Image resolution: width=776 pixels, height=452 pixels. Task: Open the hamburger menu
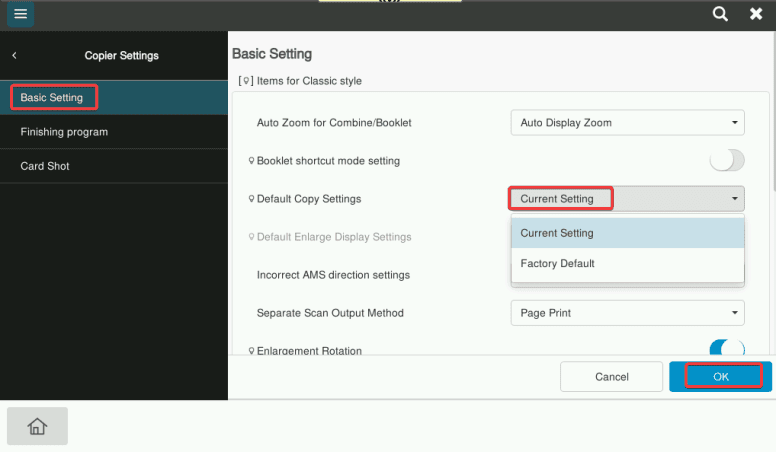click(20, 14)
